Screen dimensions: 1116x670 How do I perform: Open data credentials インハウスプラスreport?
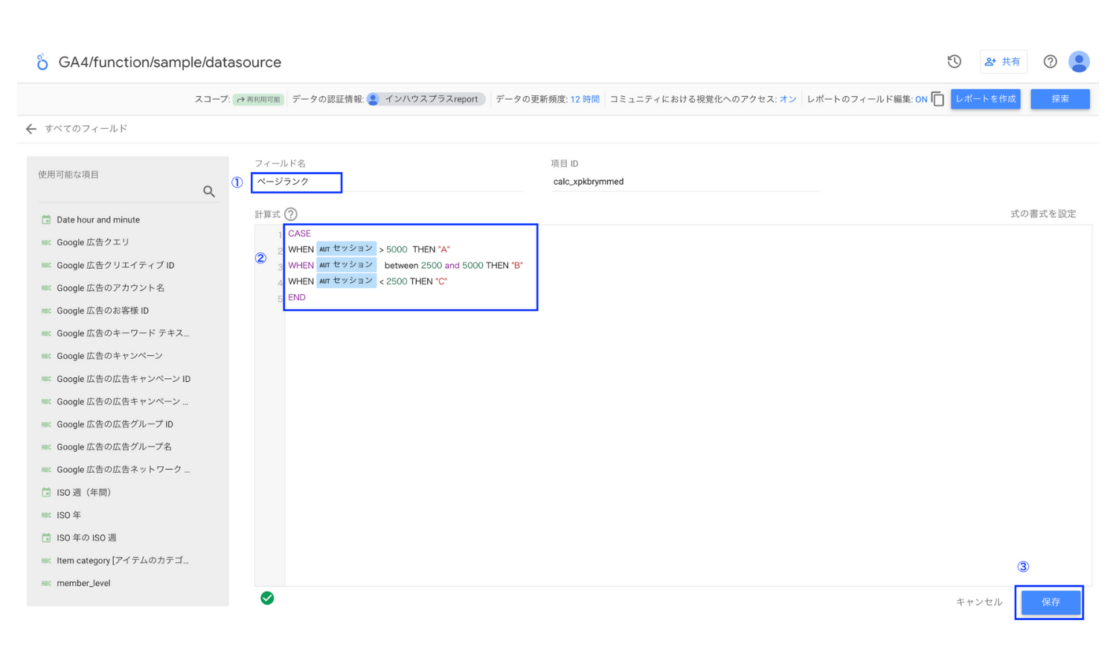click(426, 99)
